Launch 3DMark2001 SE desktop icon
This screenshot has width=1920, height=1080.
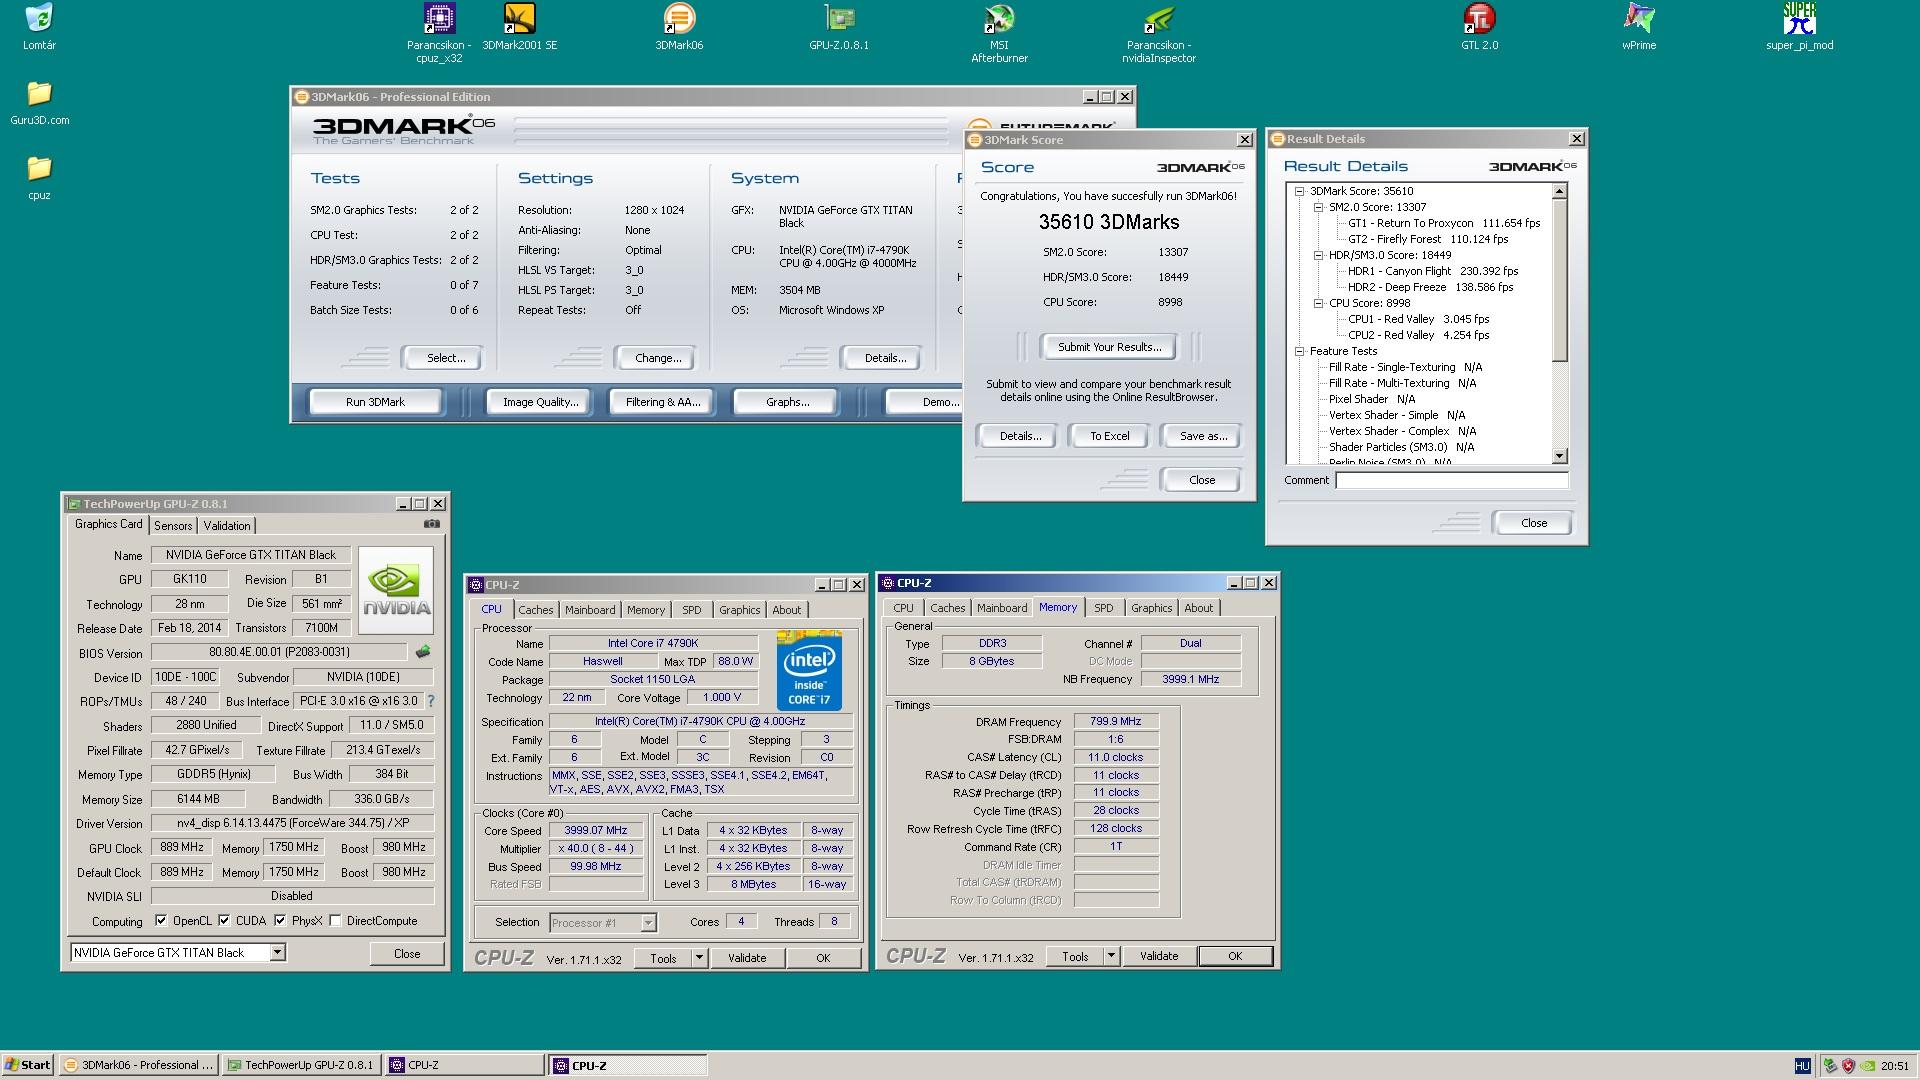[x=519, y=18]
